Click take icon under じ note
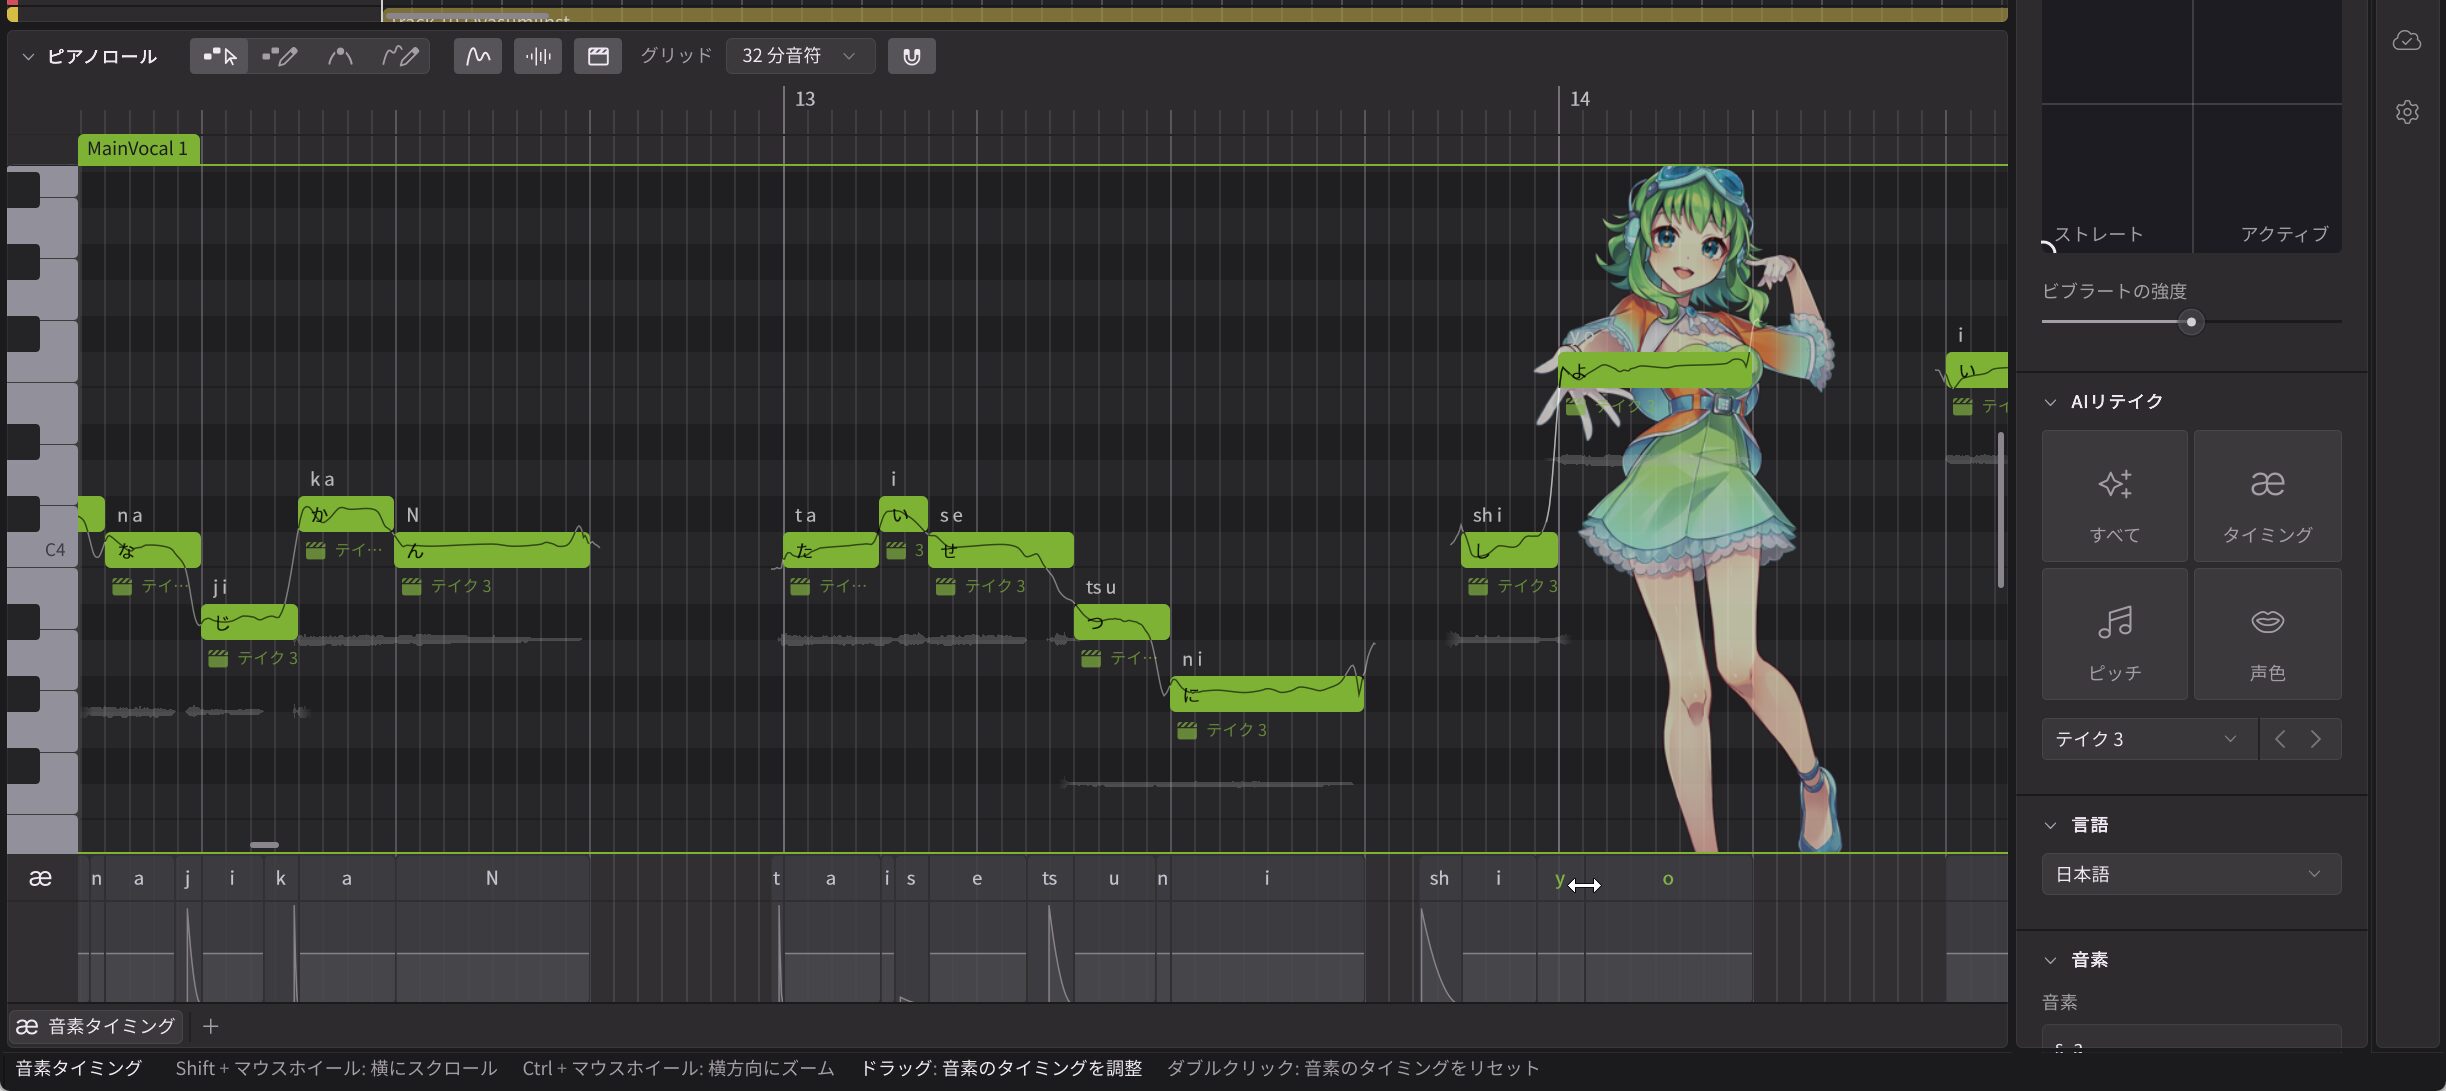2446x1091 pixels. click(x=218, y=658)
